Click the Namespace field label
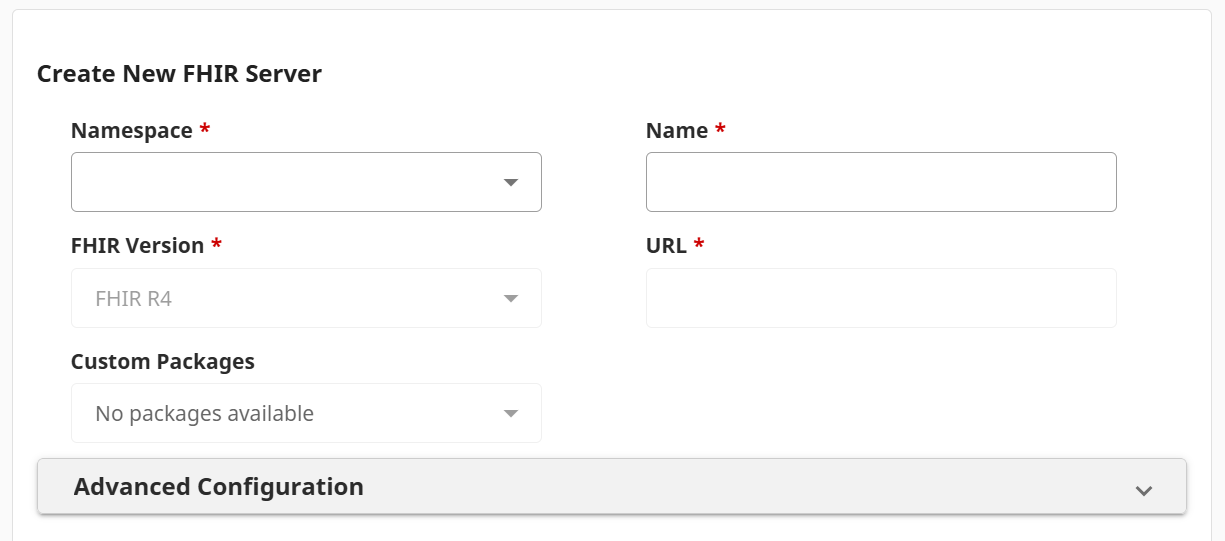Viewport: 1225px width, 541px height. [x=131, y=131]
